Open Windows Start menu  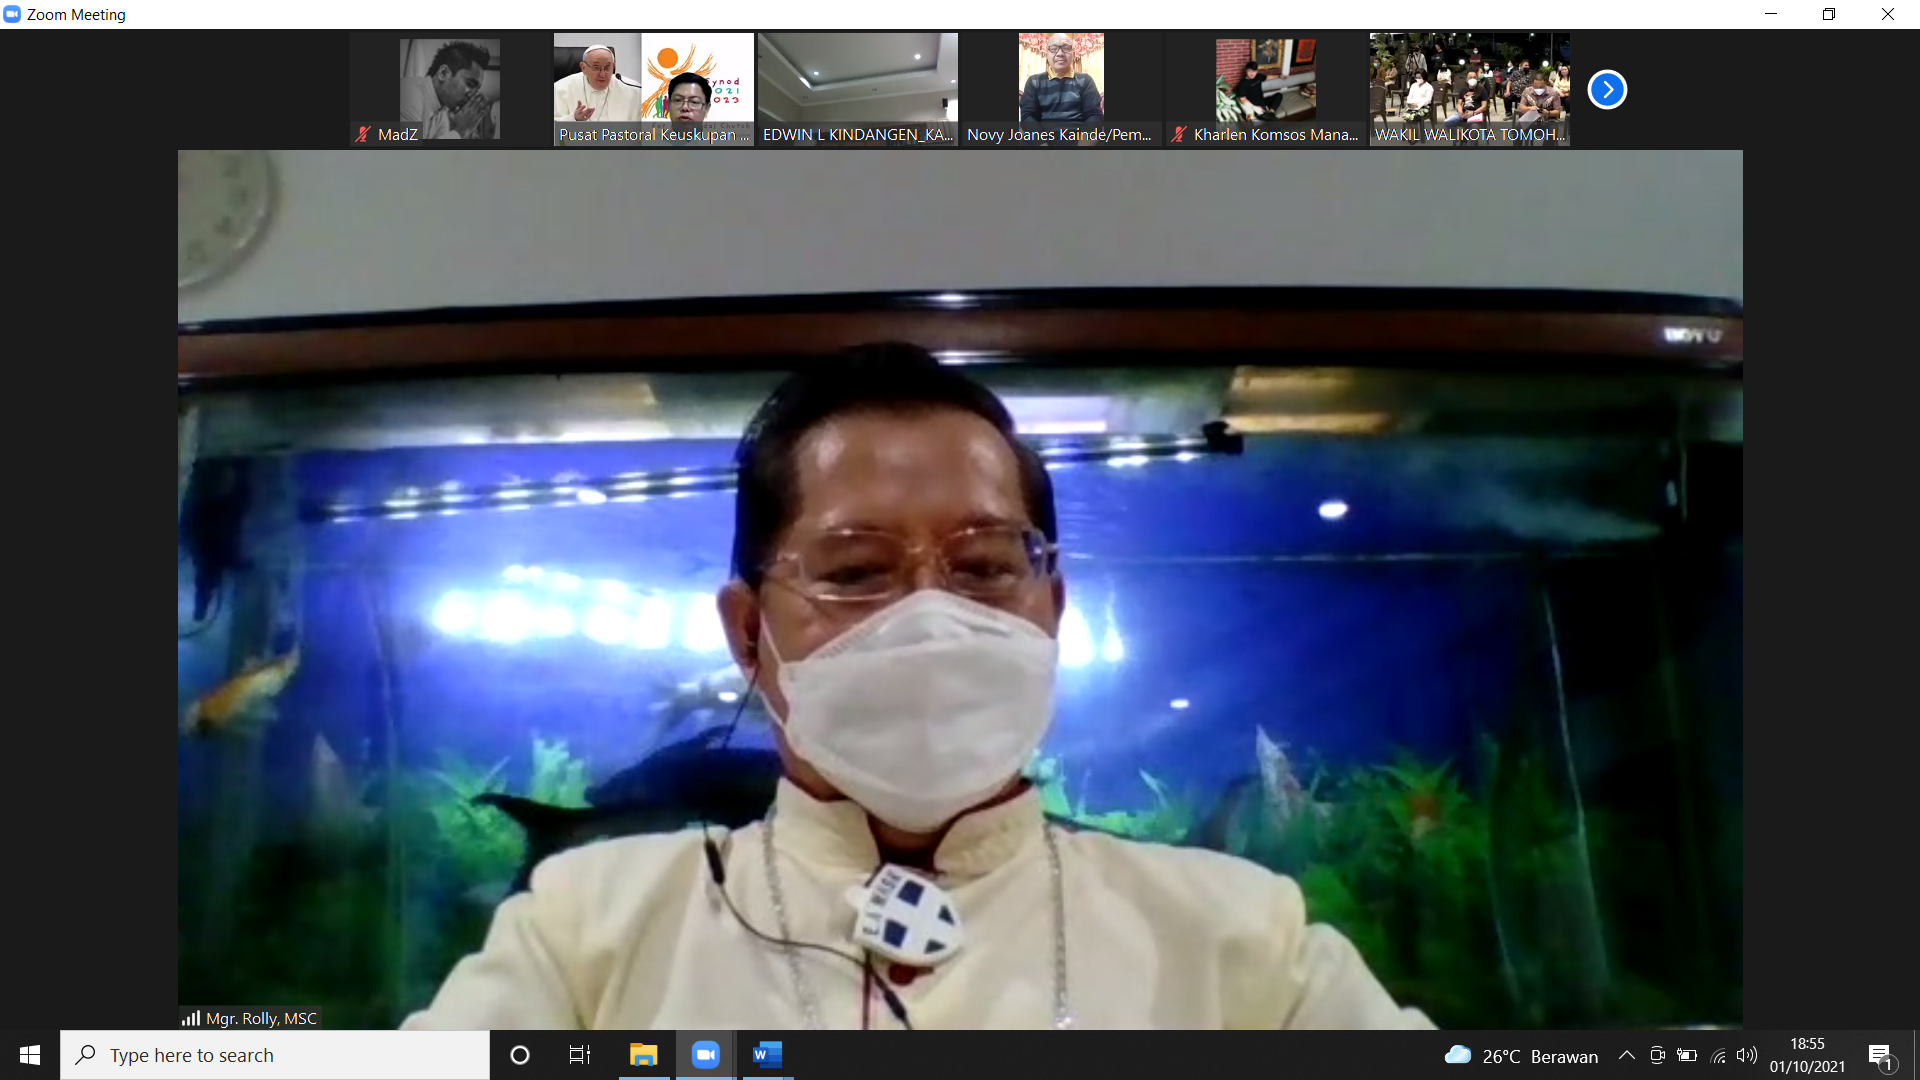click(30, 1055)
